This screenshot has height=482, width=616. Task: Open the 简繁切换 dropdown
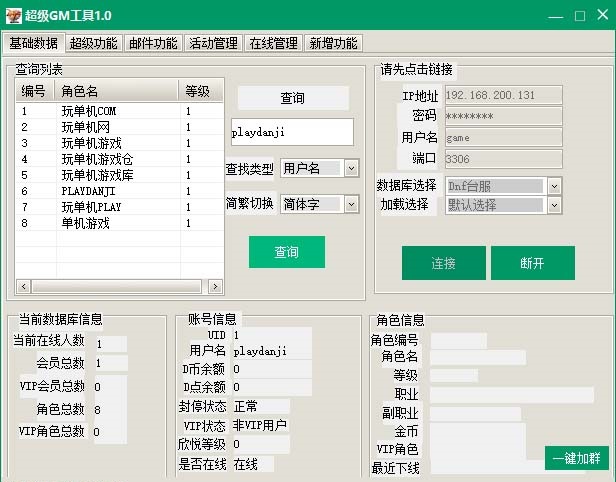point(351,204)
